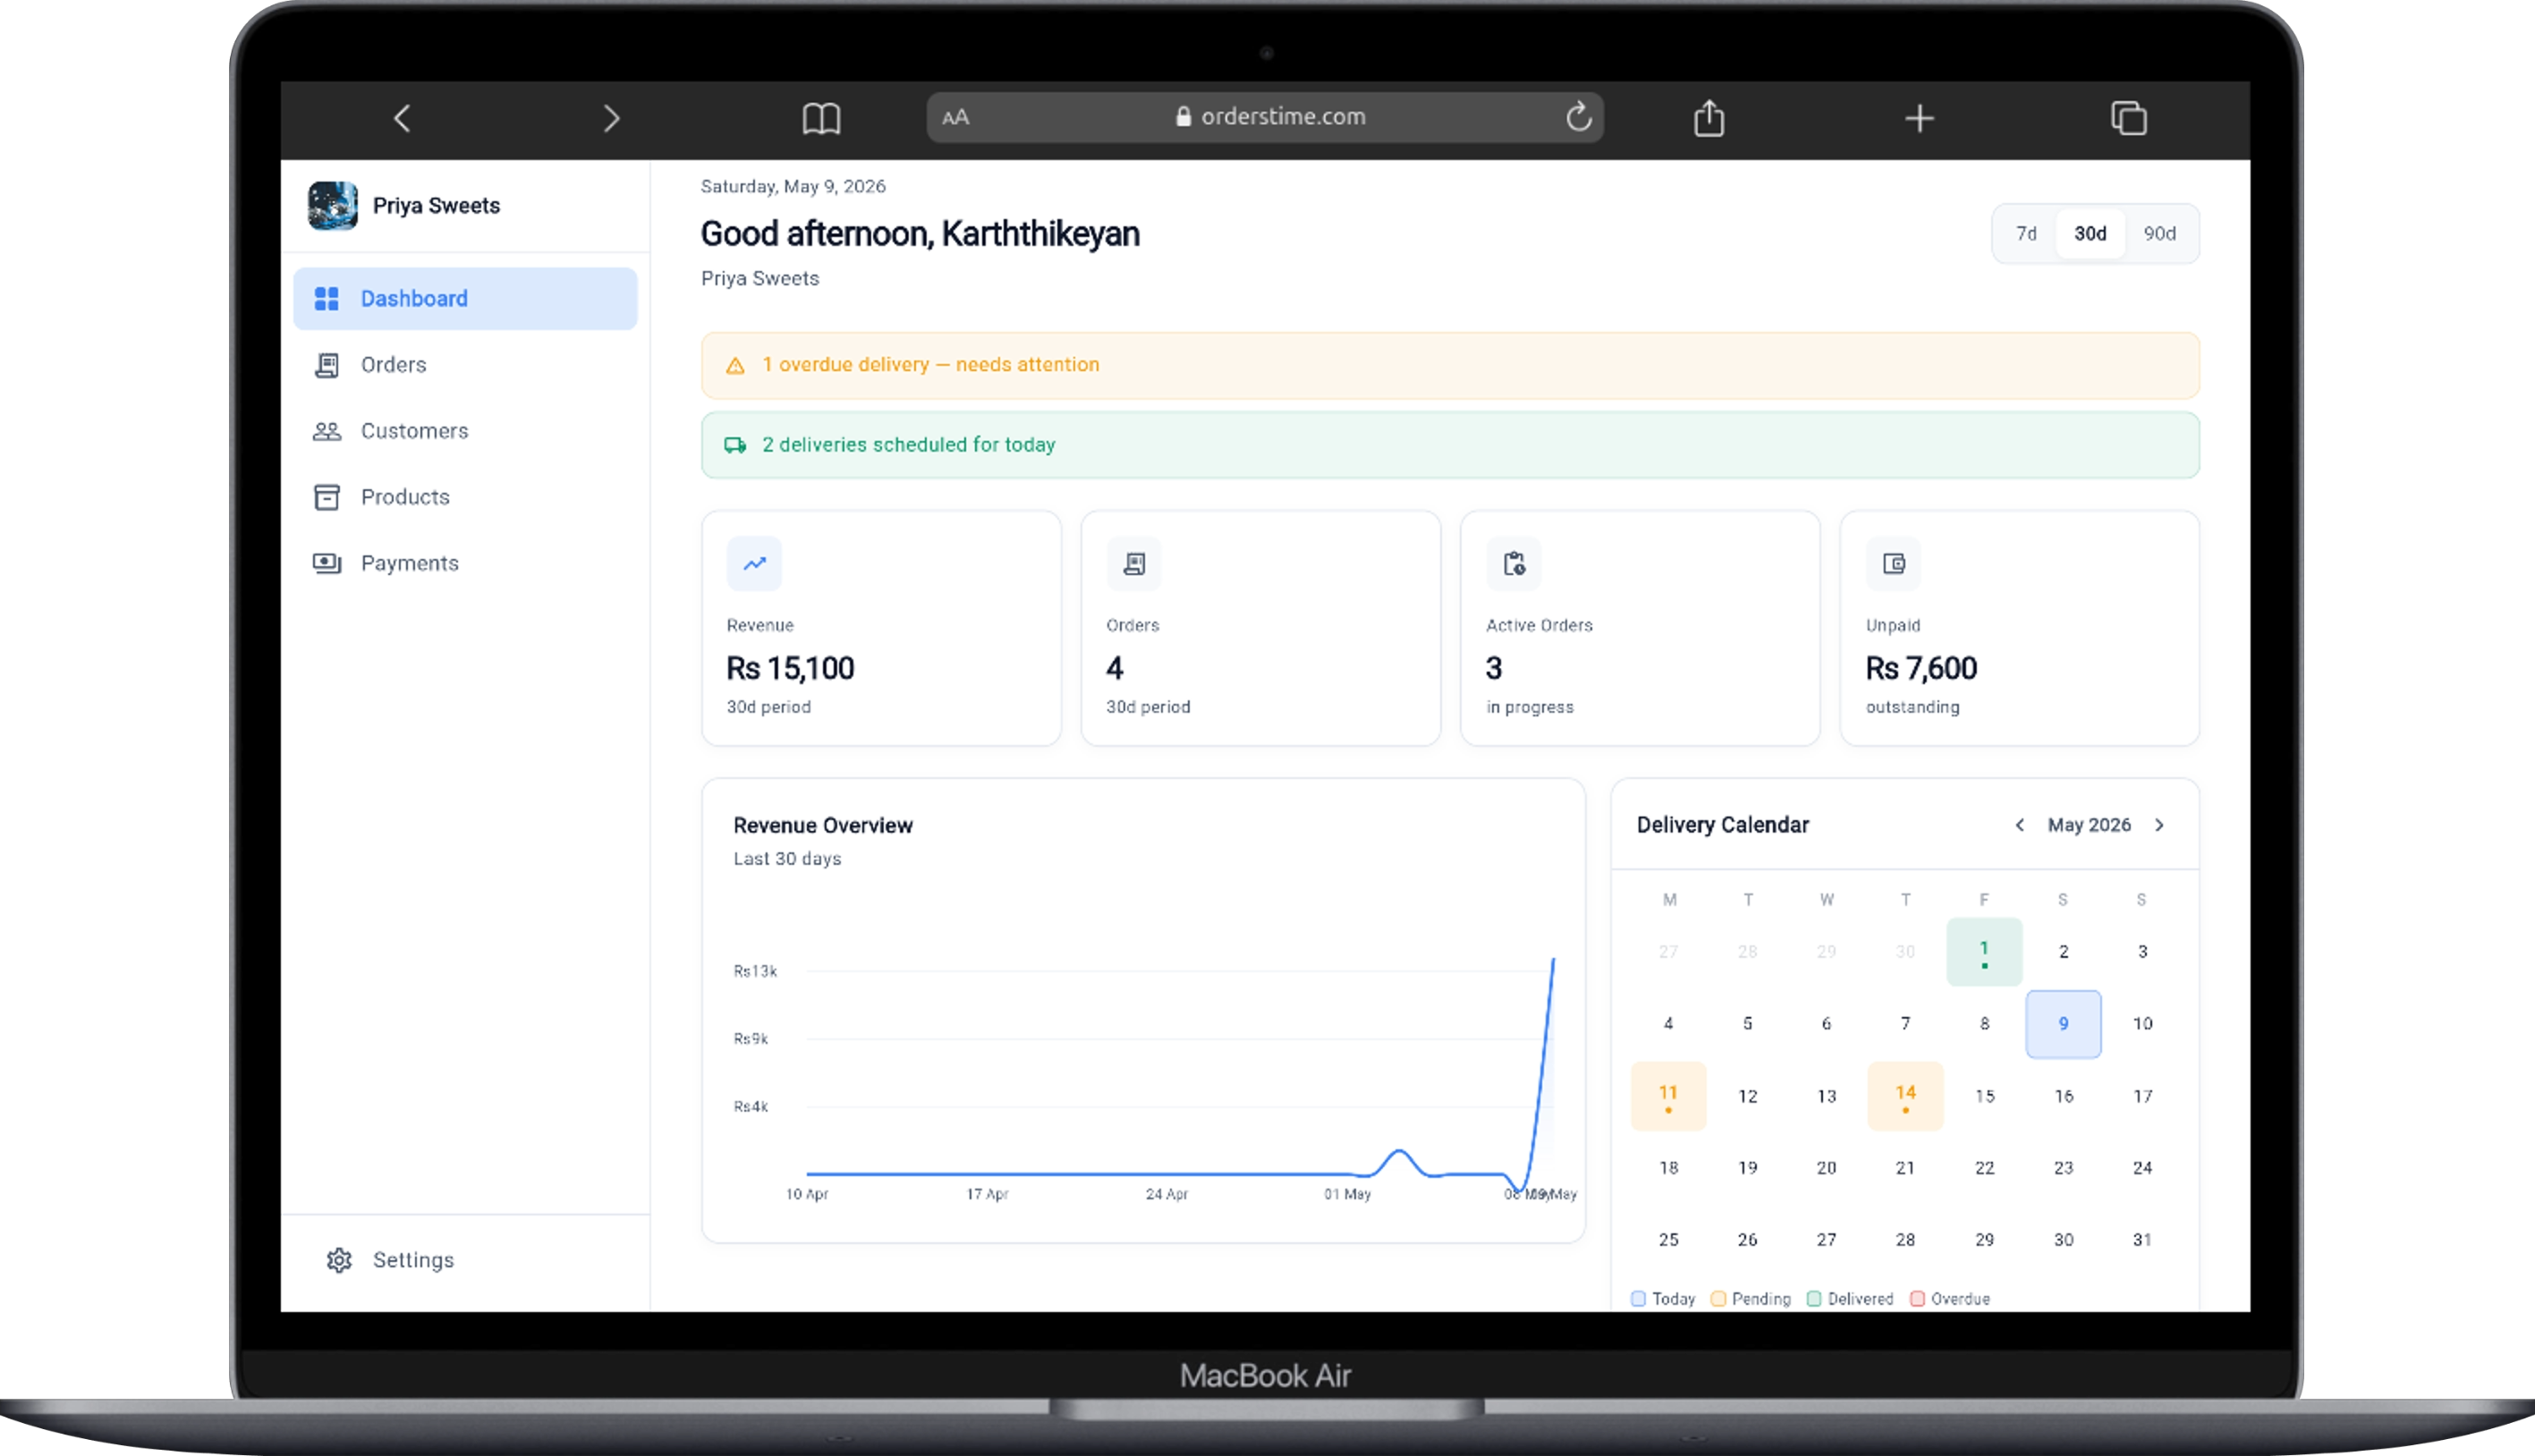
Task: Click the Delivered legend swatch
Action: (1814, 1299)
